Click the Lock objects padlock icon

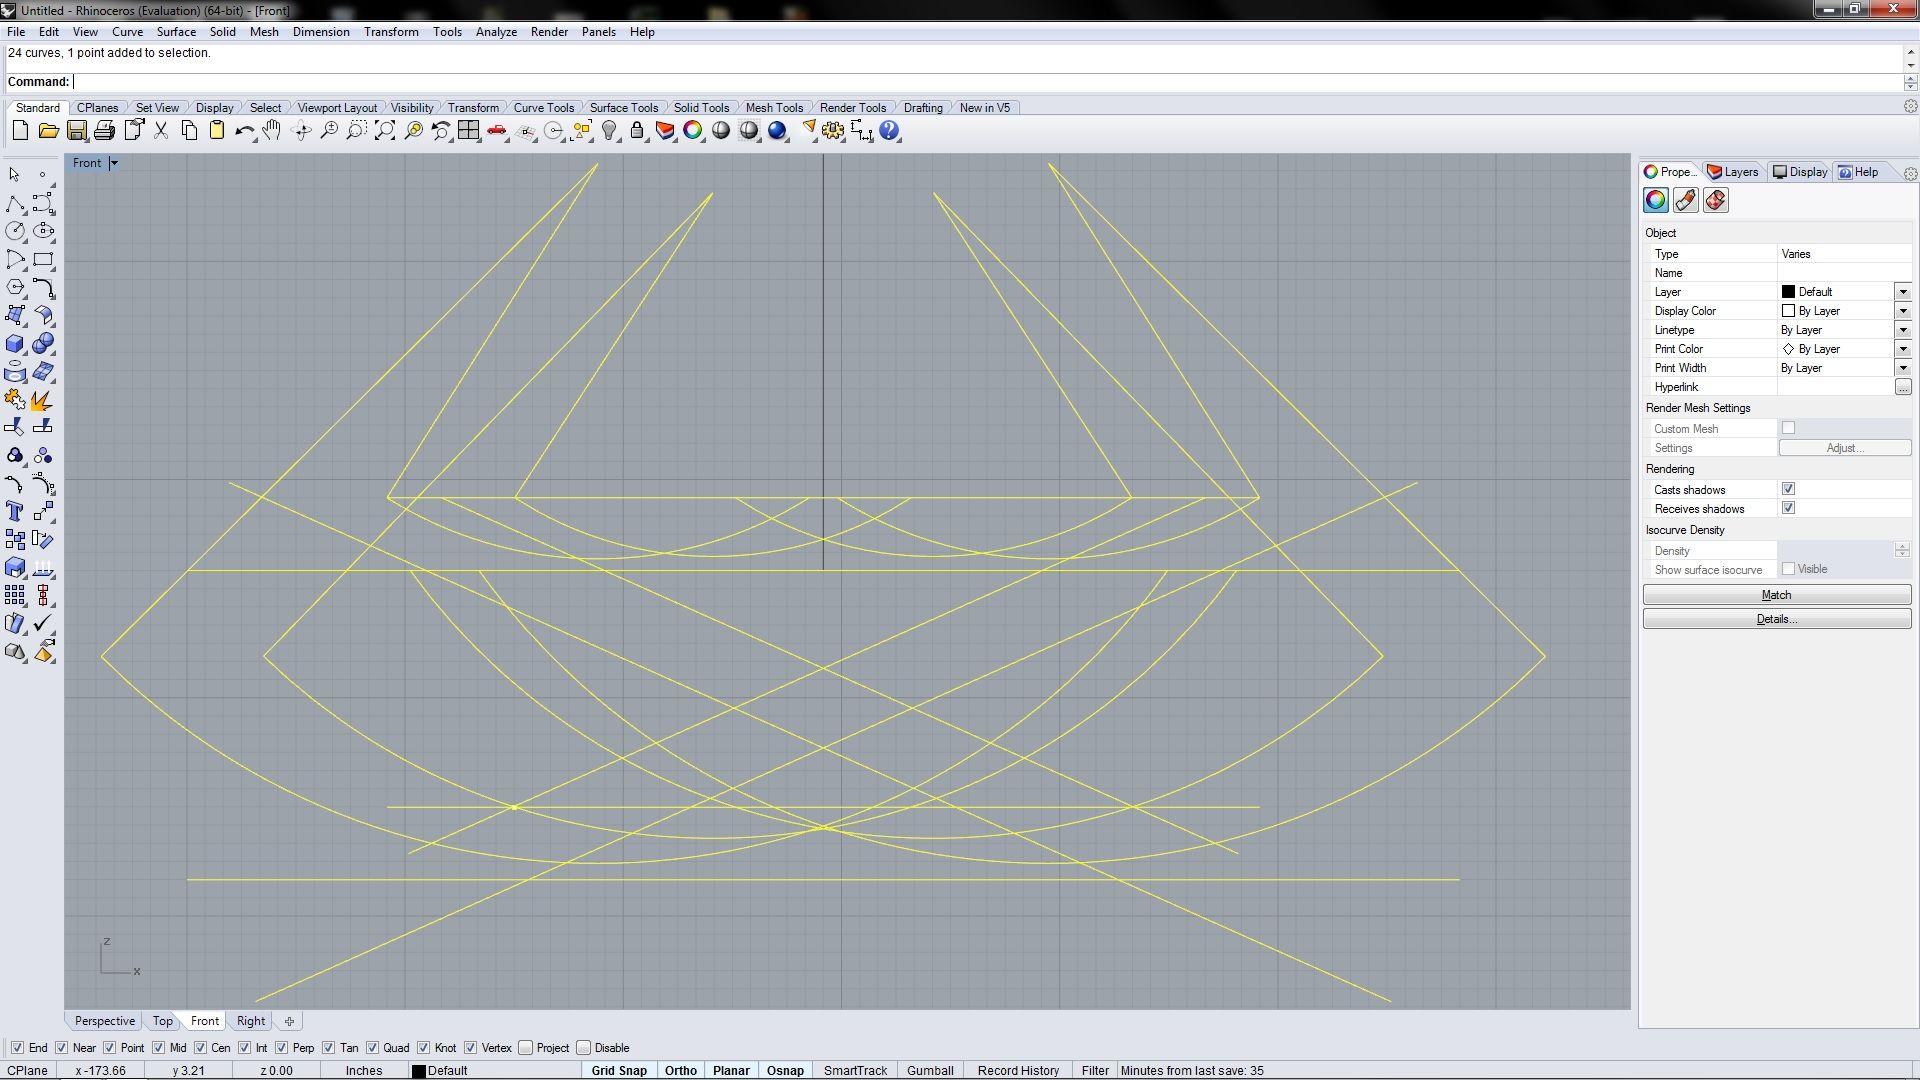point(637,131)
